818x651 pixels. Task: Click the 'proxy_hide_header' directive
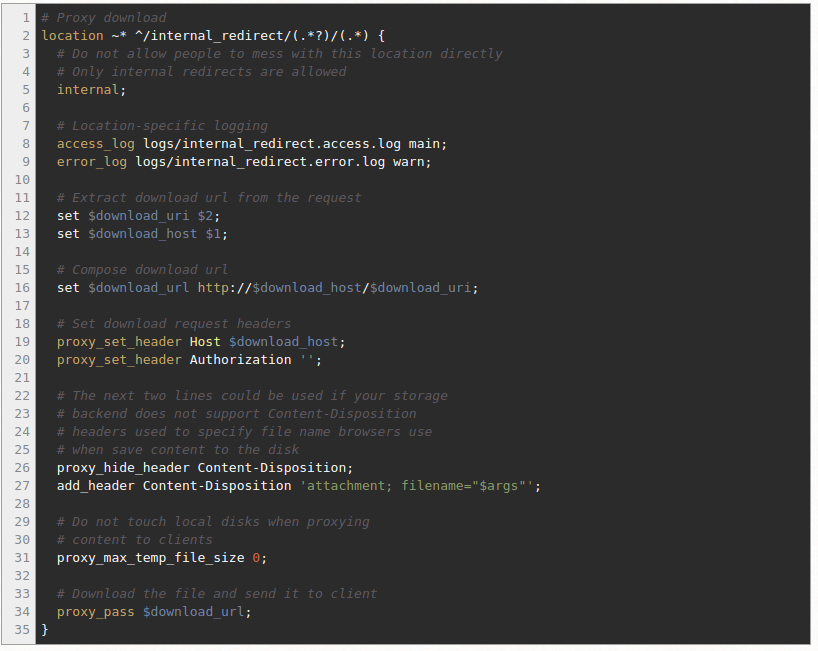(123, 468)
